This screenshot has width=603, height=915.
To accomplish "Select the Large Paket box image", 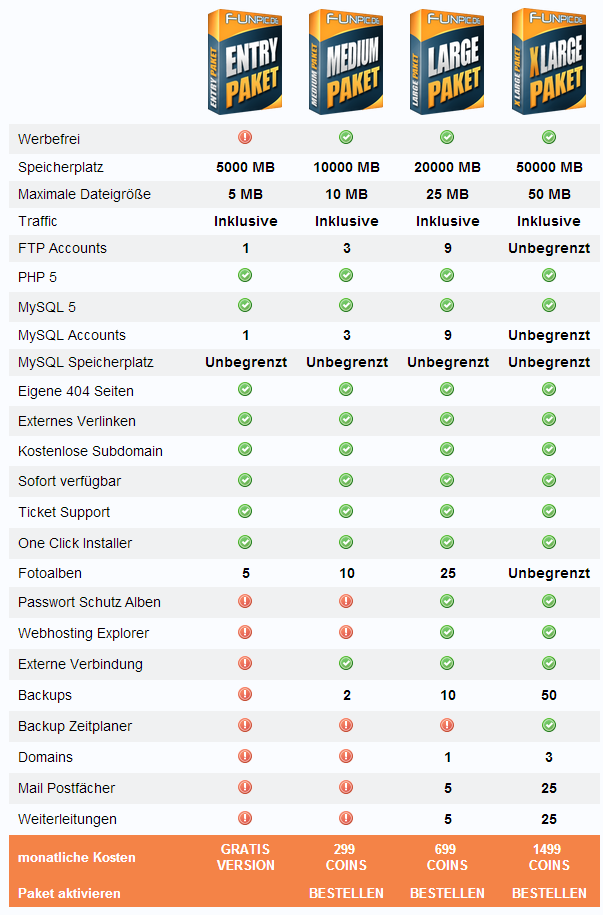I will point(447,62).
